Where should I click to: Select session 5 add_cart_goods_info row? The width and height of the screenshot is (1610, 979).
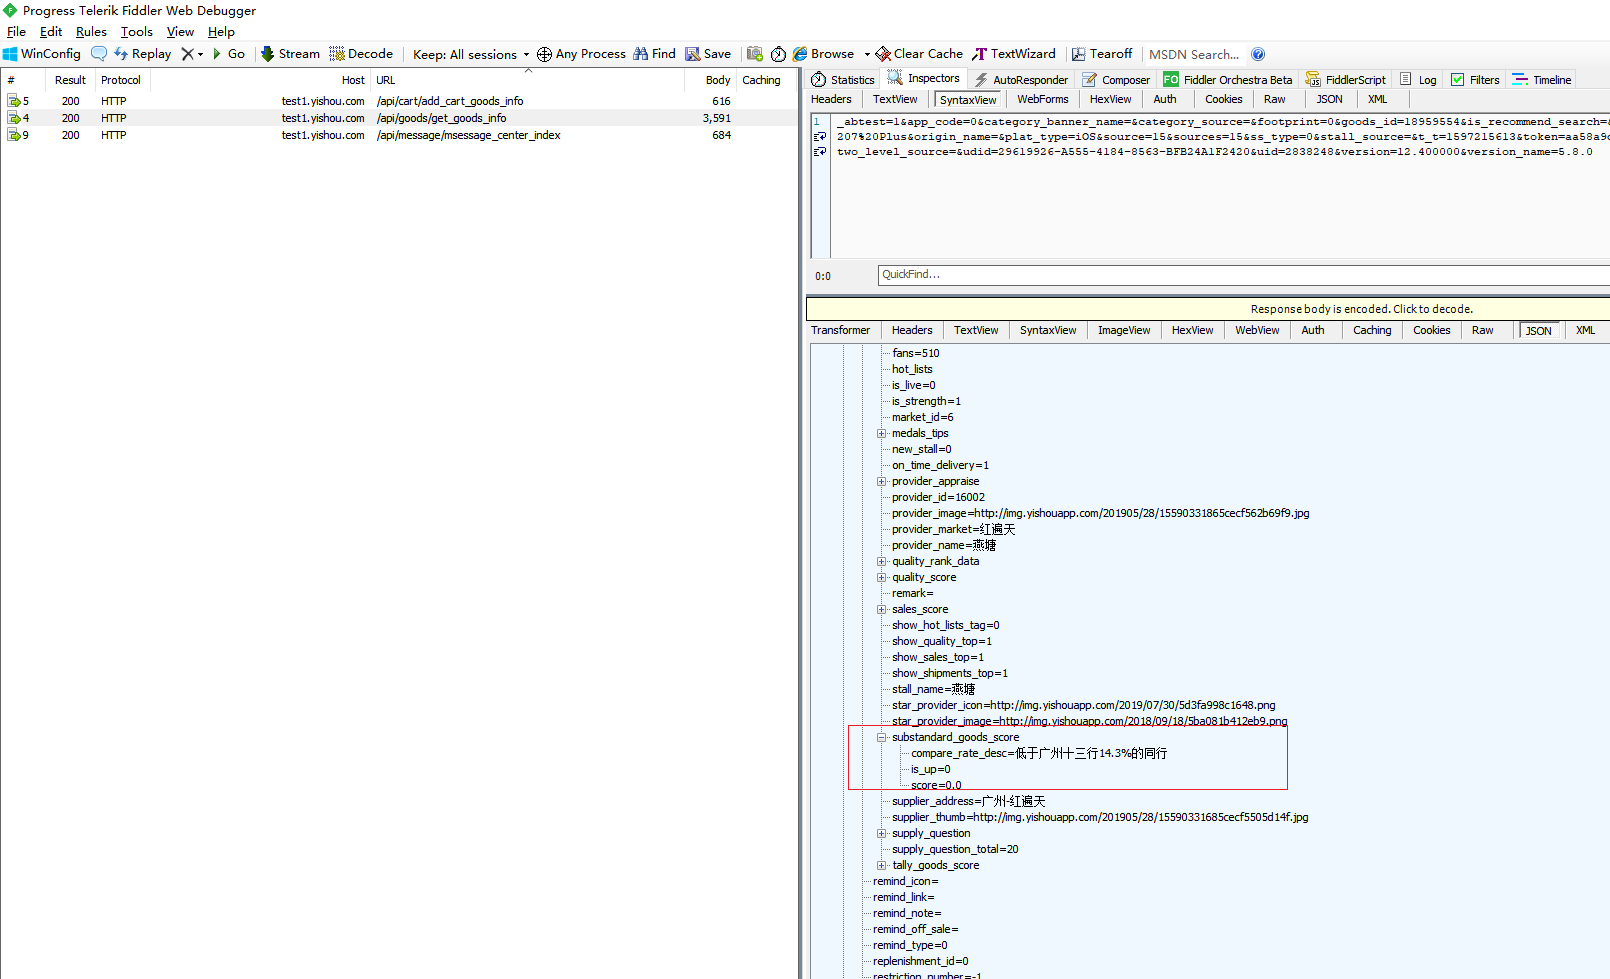(399, 101)
